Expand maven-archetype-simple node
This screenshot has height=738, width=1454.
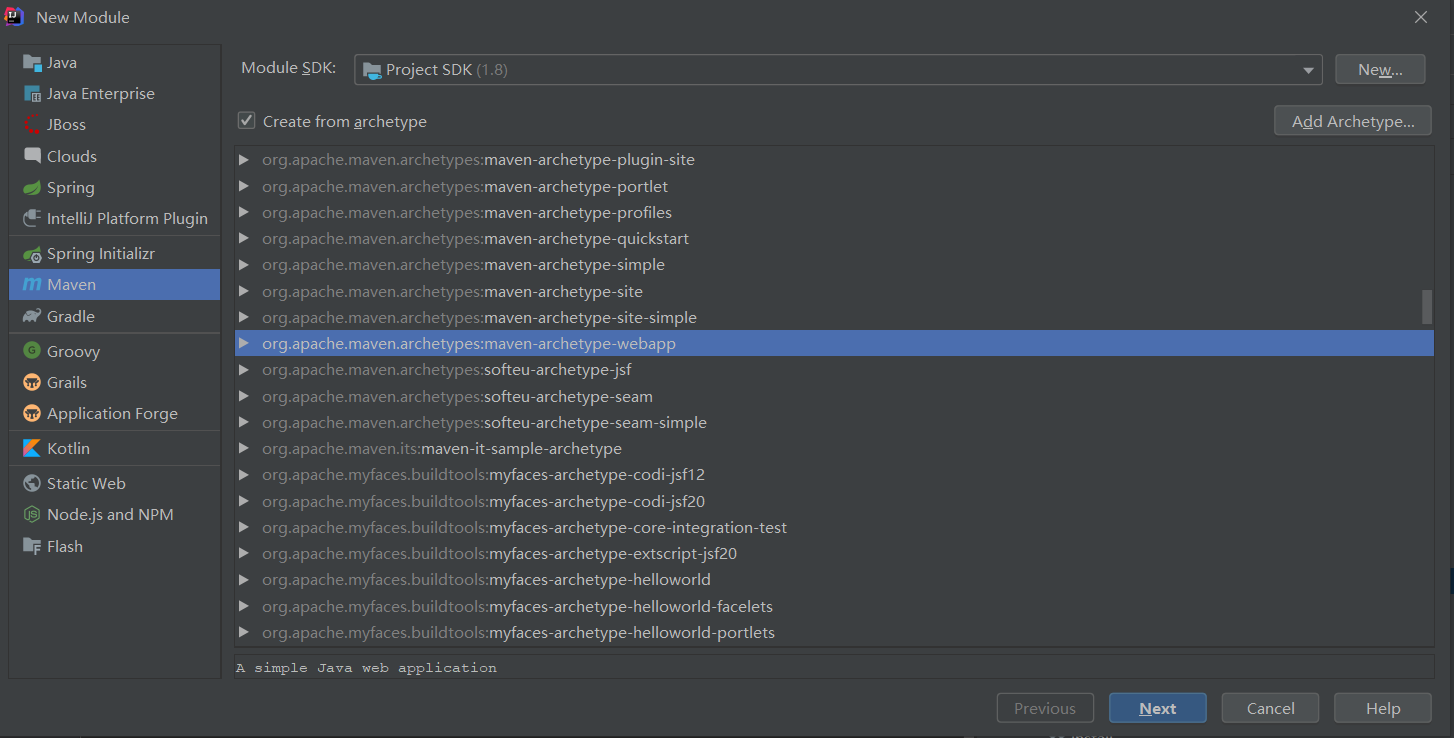click(x=244, y=264)
